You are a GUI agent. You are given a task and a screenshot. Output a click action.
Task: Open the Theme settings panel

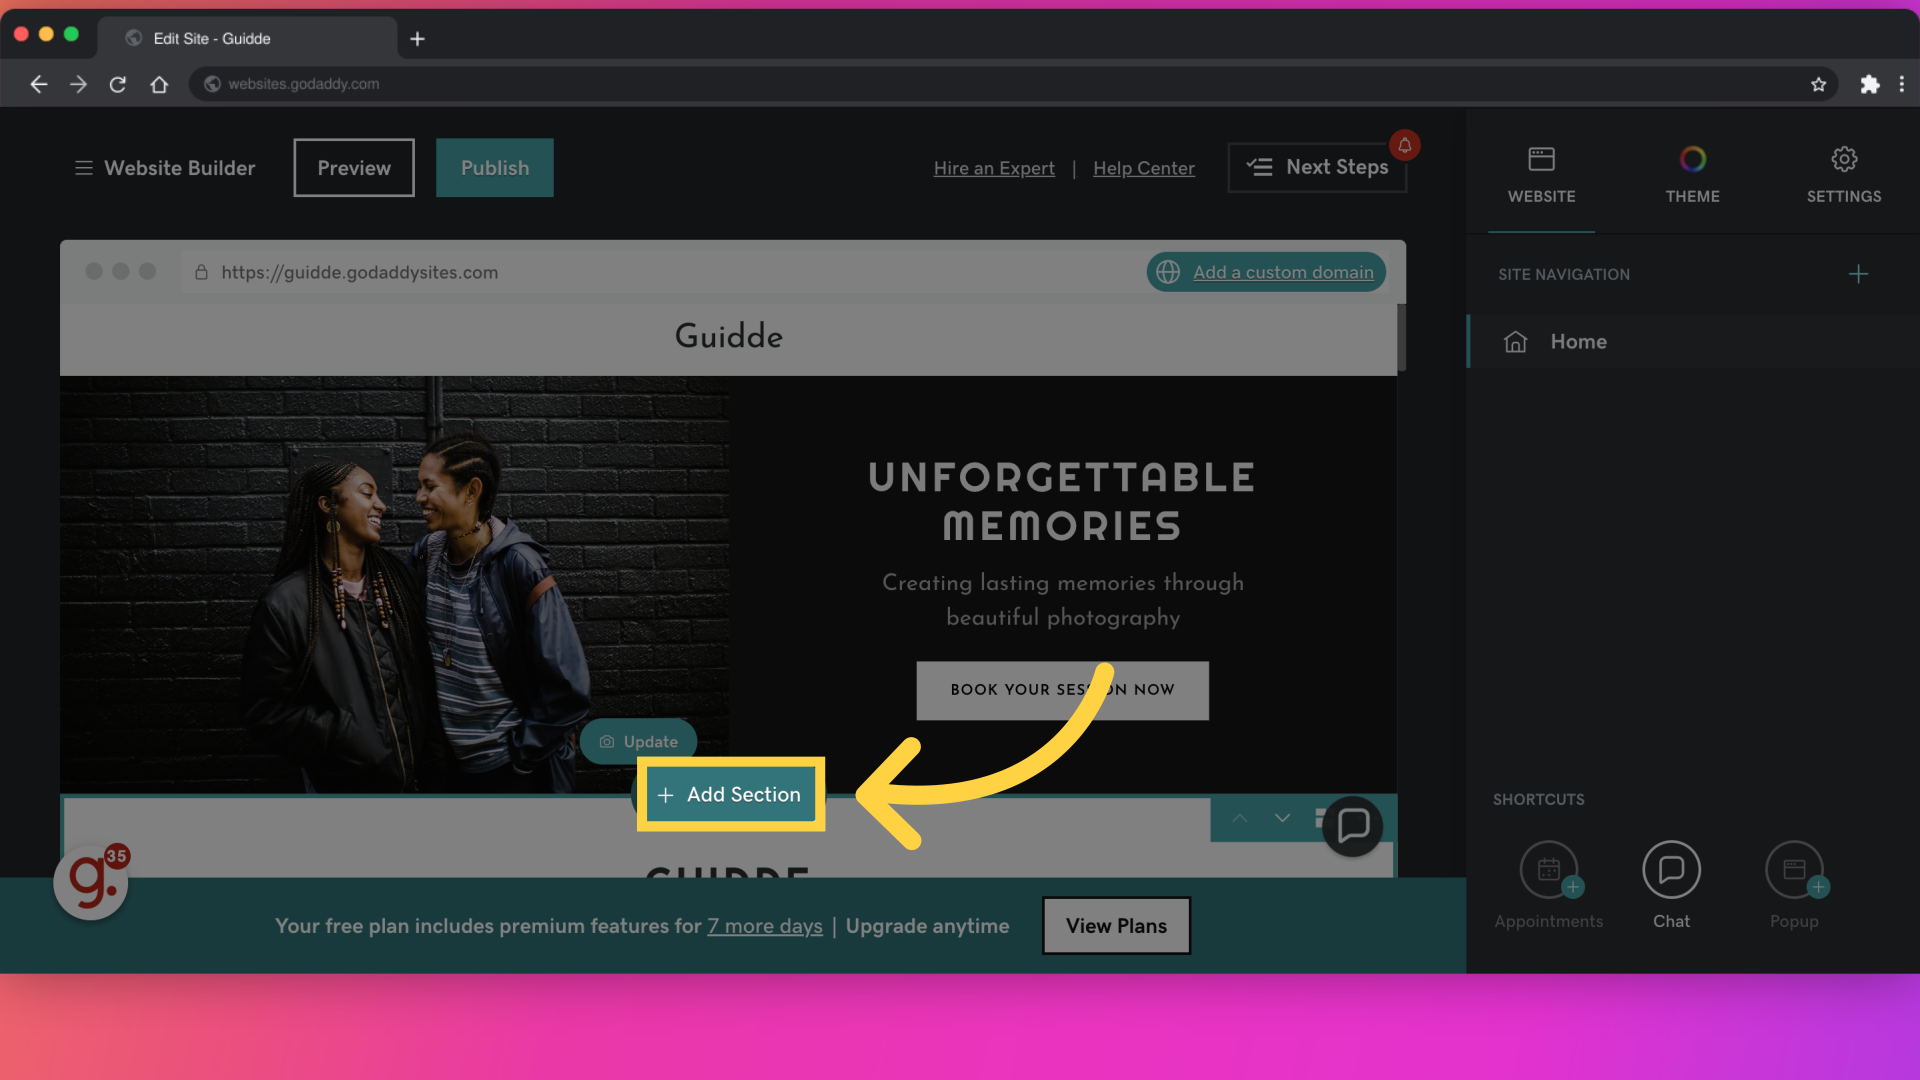pyautogui.click(x=1692, y=173)
